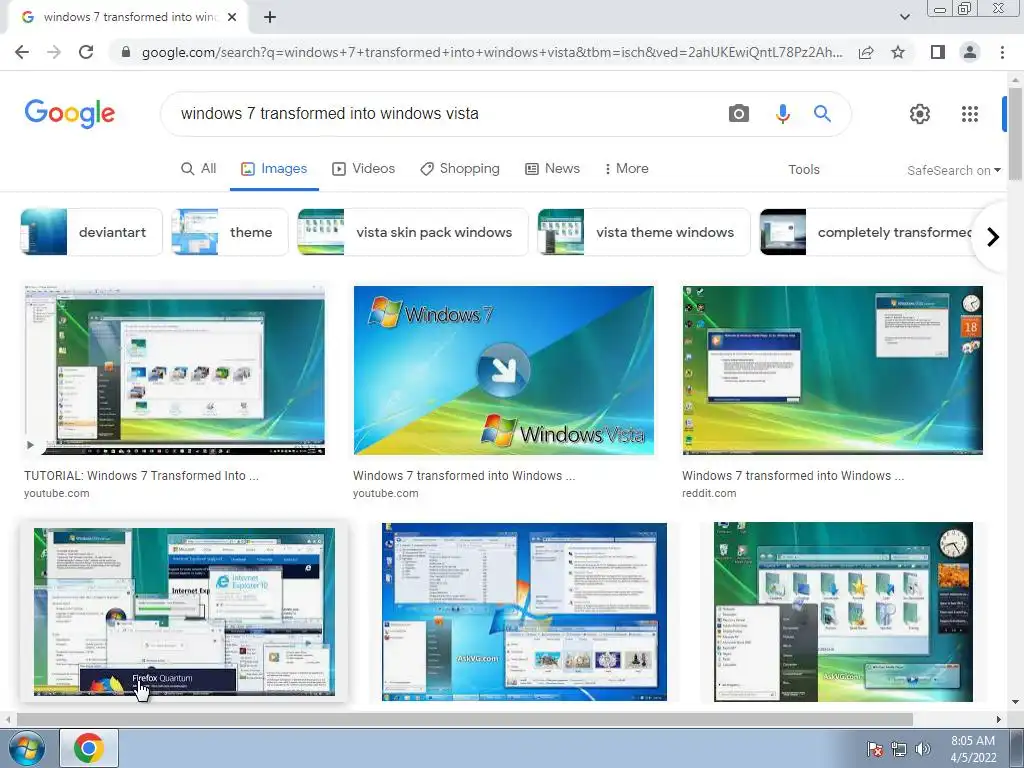Screen dimensions: 1024x768
Task: Share this page via address bar icon
Action: pyautogui.click(x=866, y=52)
